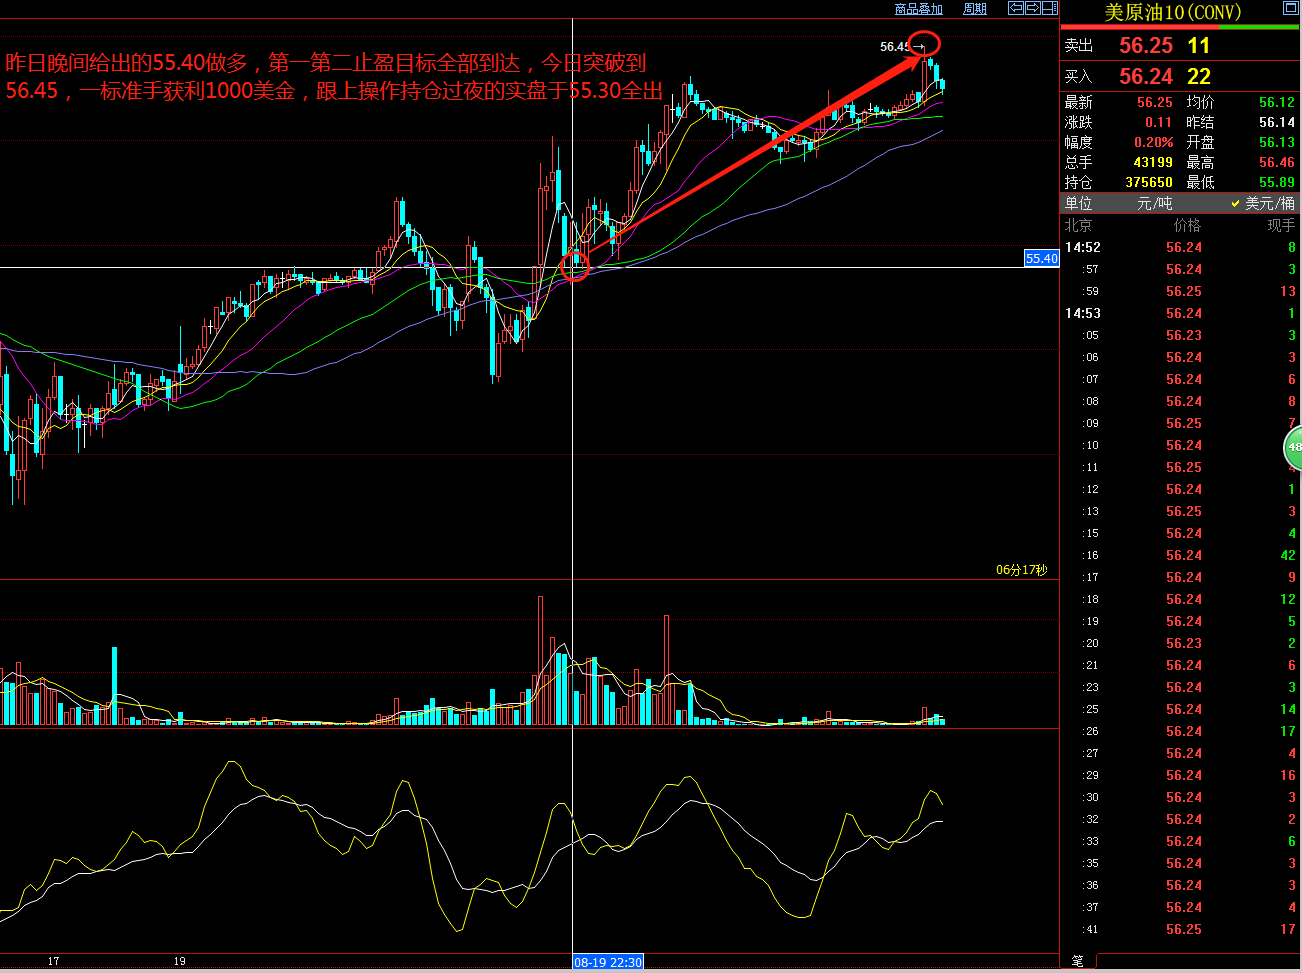Select the checked 美元/桶 unit option
Viewport: 1302px width, 973px height.
(x=1263, y=203)
